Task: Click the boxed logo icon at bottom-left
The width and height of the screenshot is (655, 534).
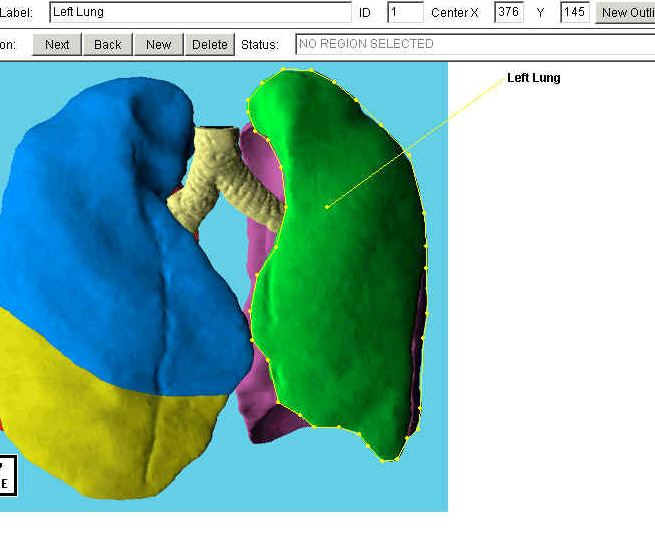Action: tap(5, 475)
